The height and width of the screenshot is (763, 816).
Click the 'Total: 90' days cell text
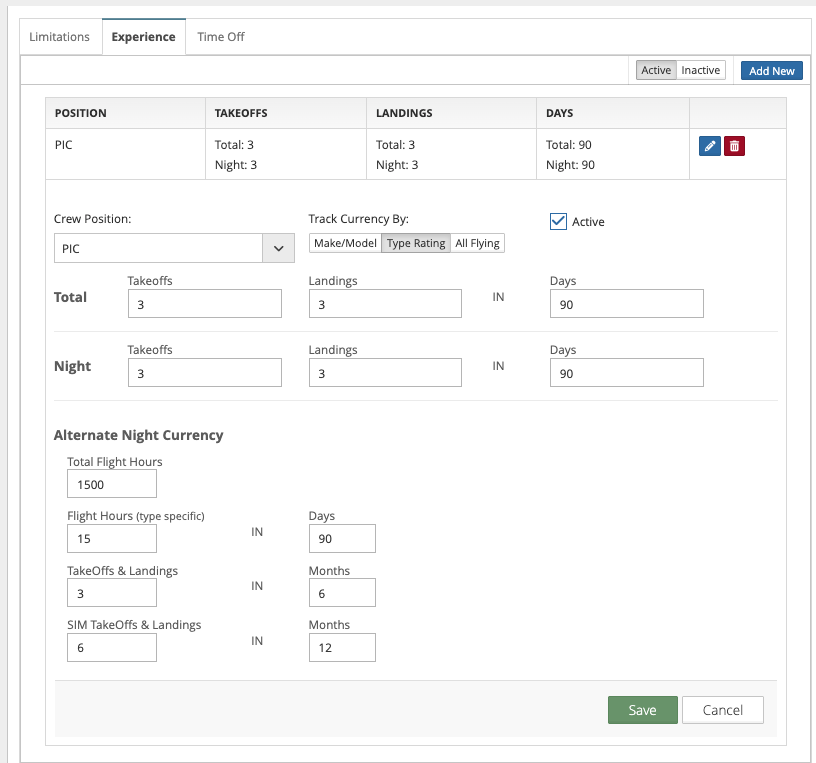[x=569, y=145]
